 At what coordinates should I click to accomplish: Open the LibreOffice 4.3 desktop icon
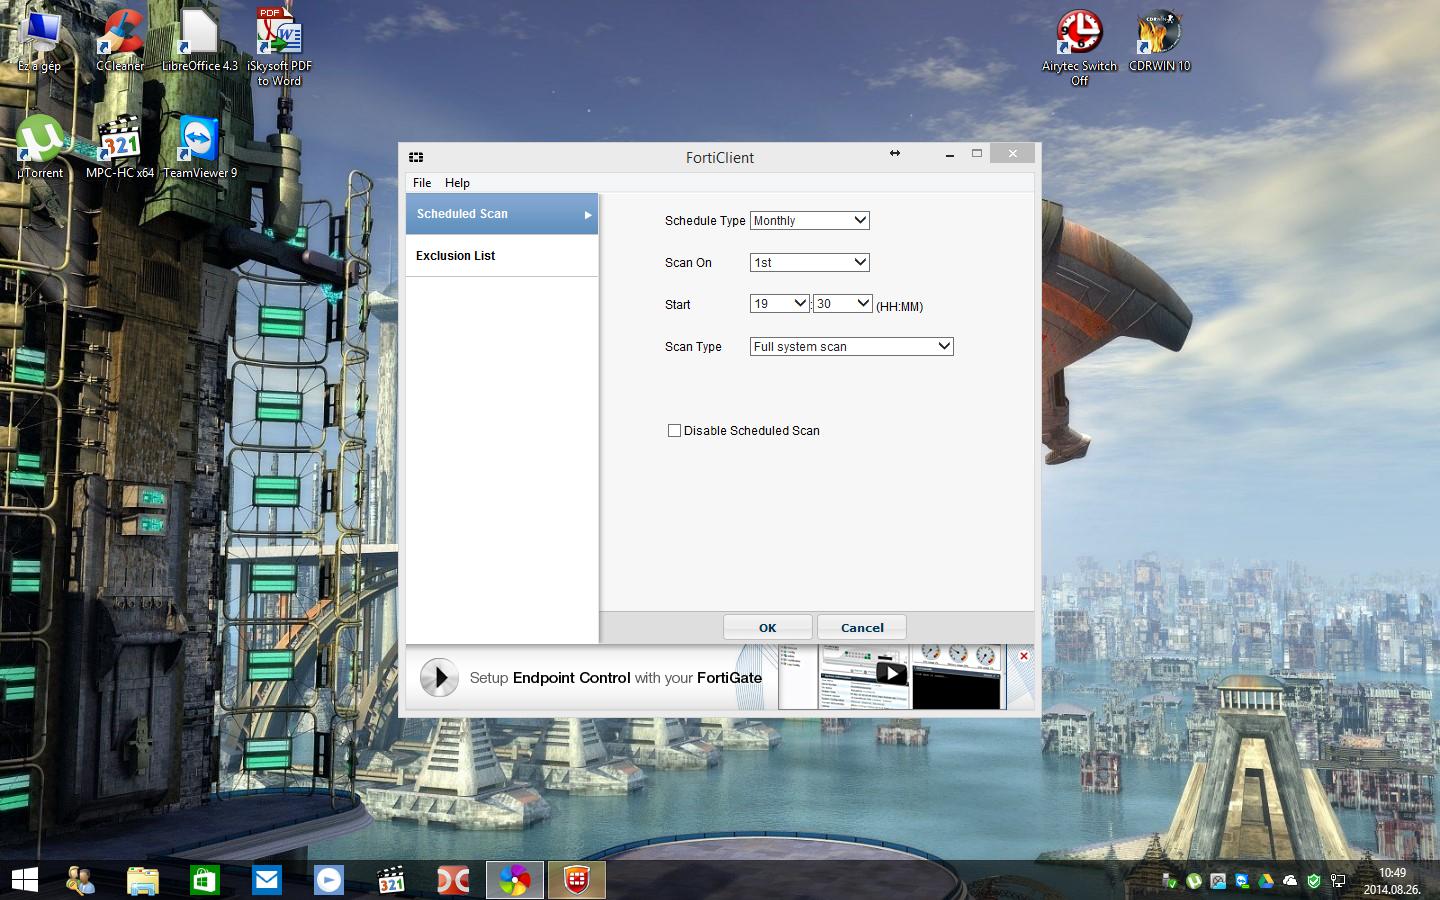[x=200, y=40]
